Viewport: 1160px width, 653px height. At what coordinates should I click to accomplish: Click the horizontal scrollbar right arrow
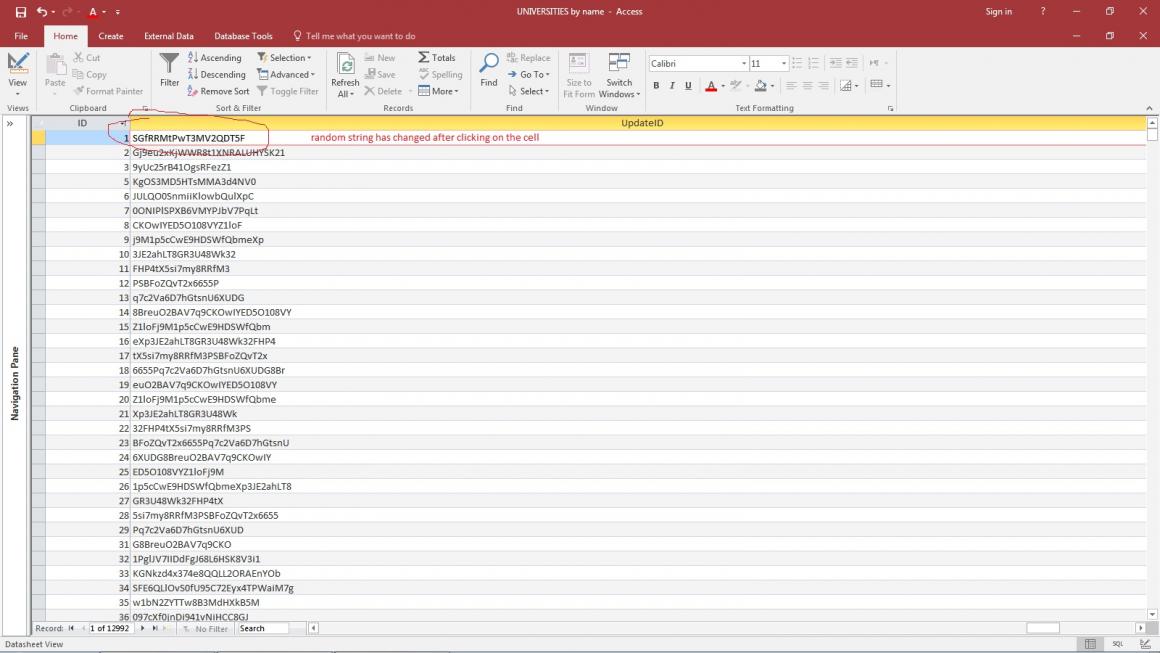coord(1140,629)
